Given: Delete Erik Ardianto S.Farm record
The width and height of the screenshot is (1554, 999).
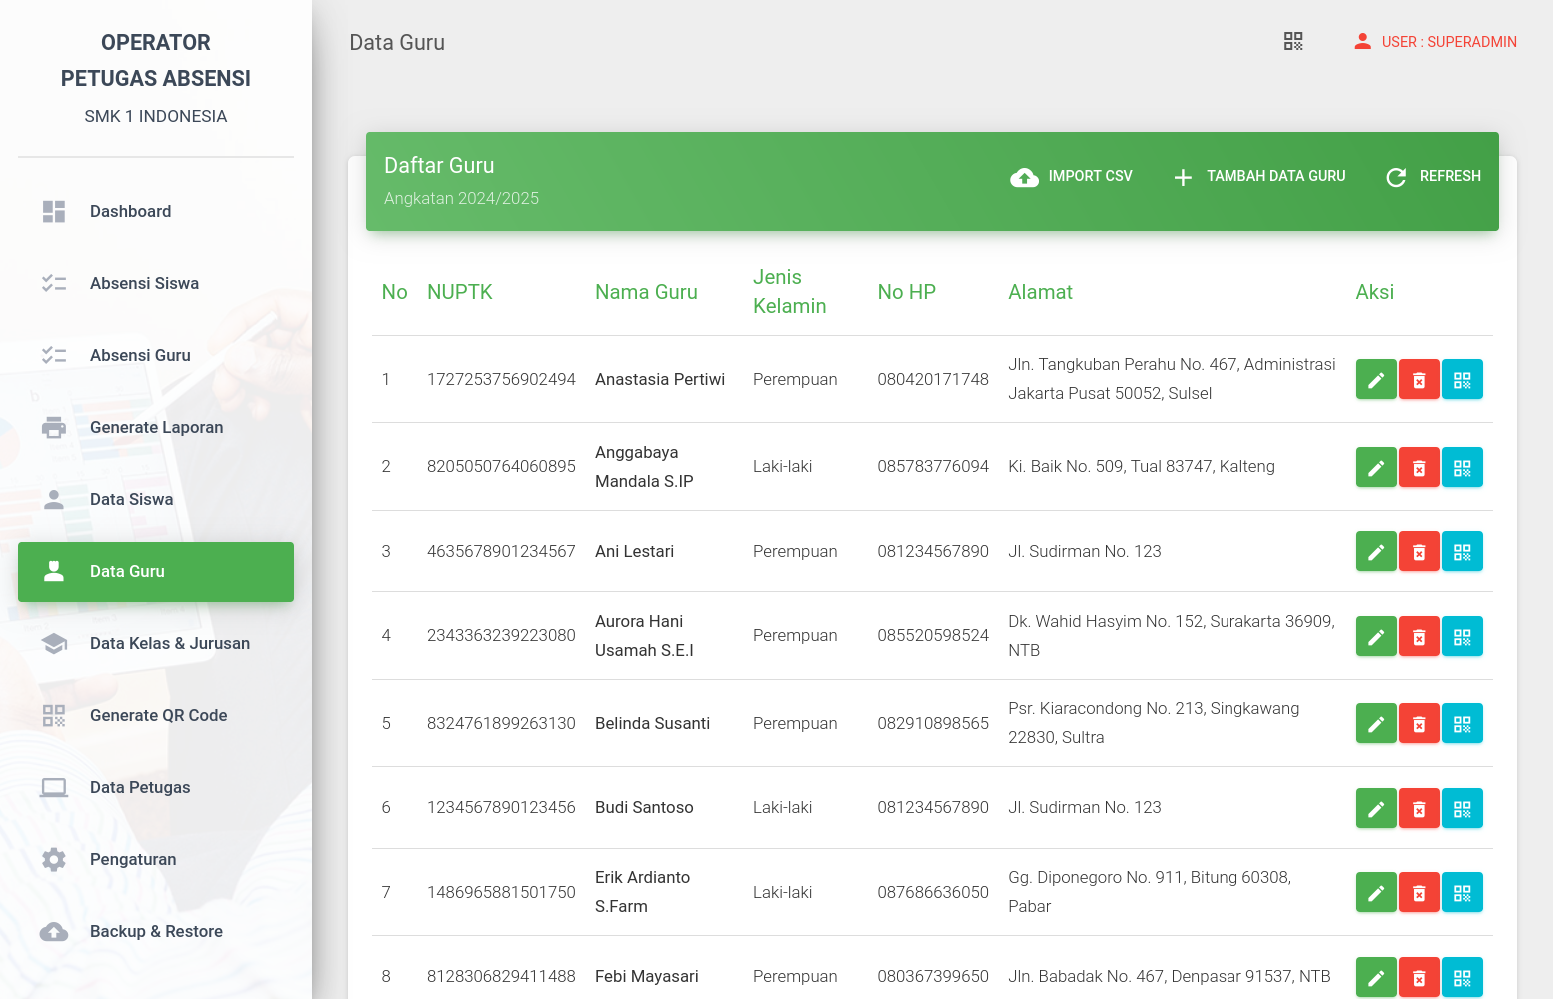Looking at the screenshot, I should coord(1419,892).
